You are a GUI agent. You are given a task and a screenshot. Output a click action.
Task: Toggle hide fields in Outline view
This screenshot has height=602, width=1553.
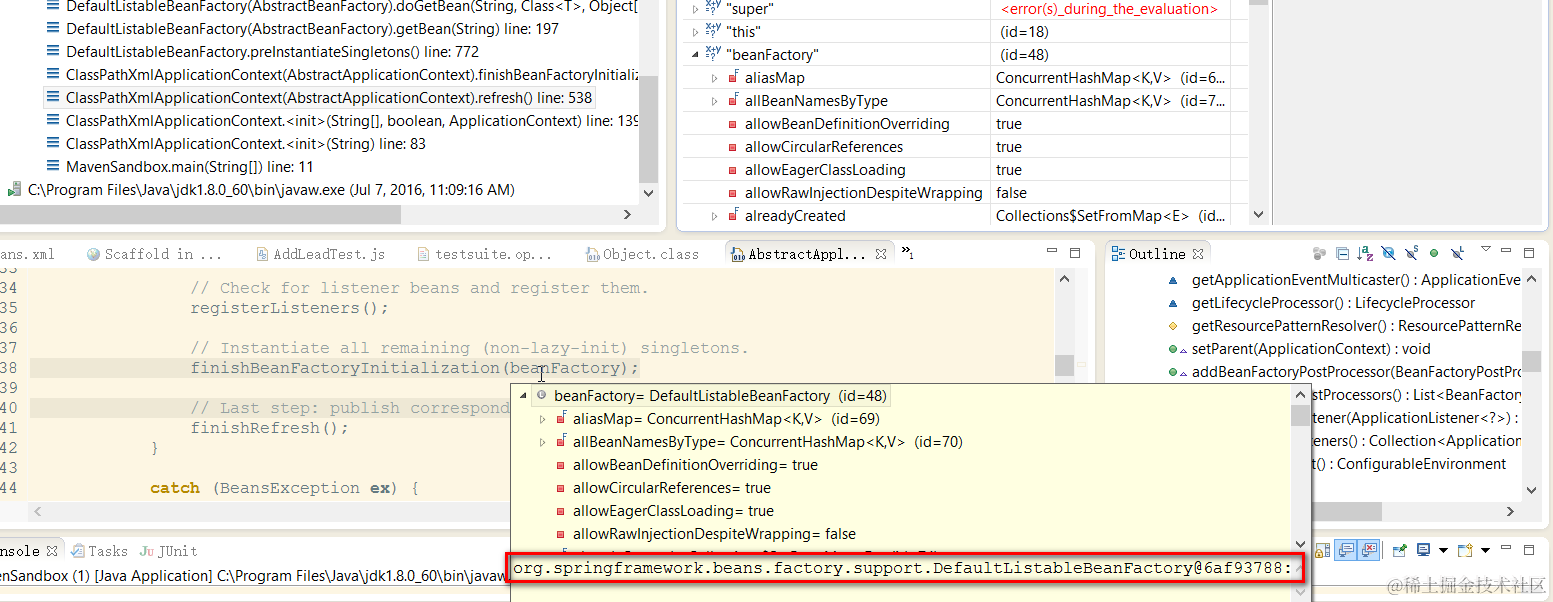[1388, 253]
